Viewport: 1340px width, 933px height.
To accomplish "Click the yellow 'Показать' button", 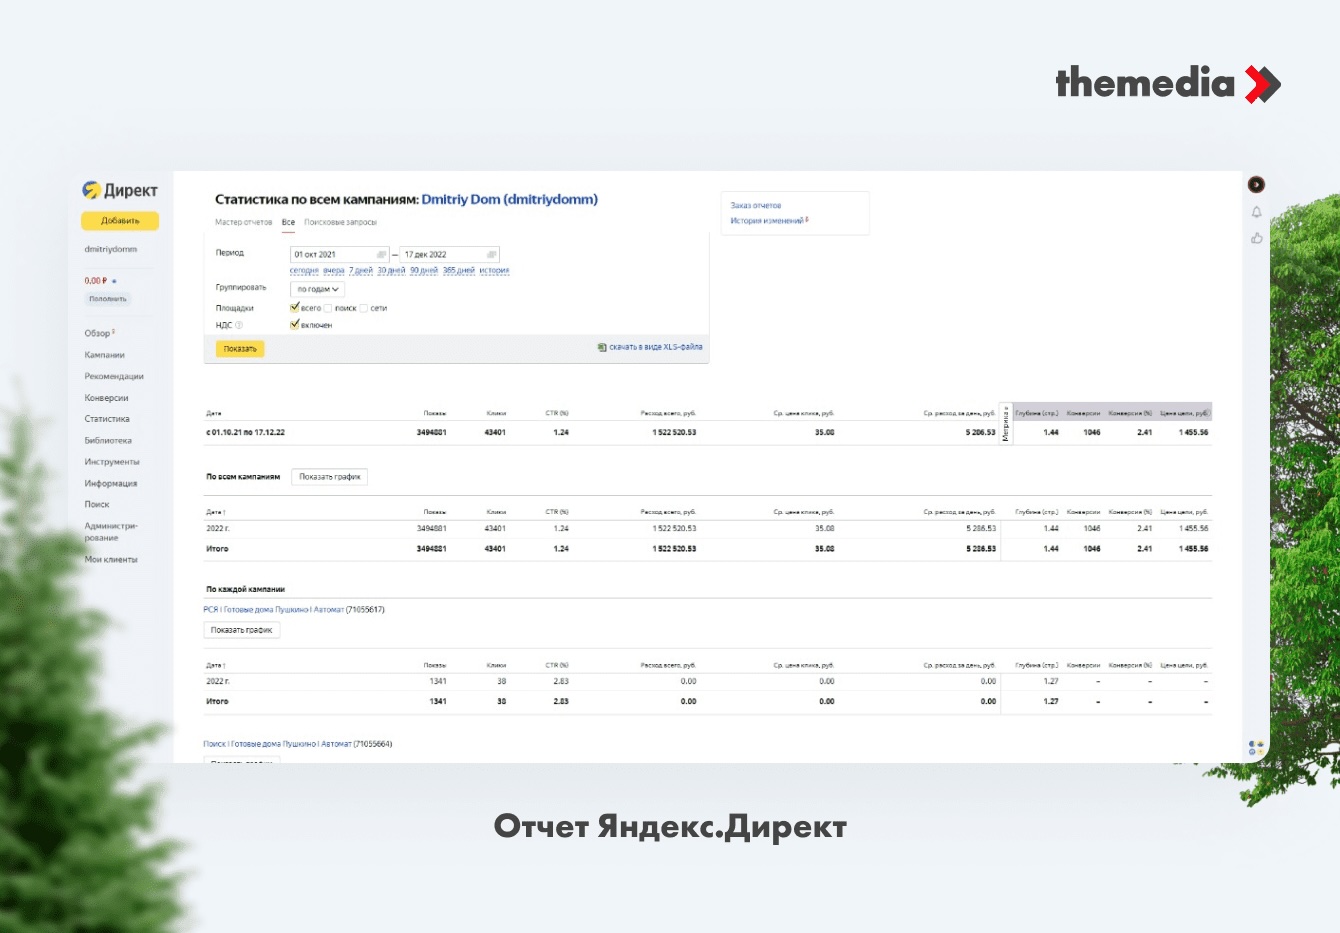I will 240,349.
